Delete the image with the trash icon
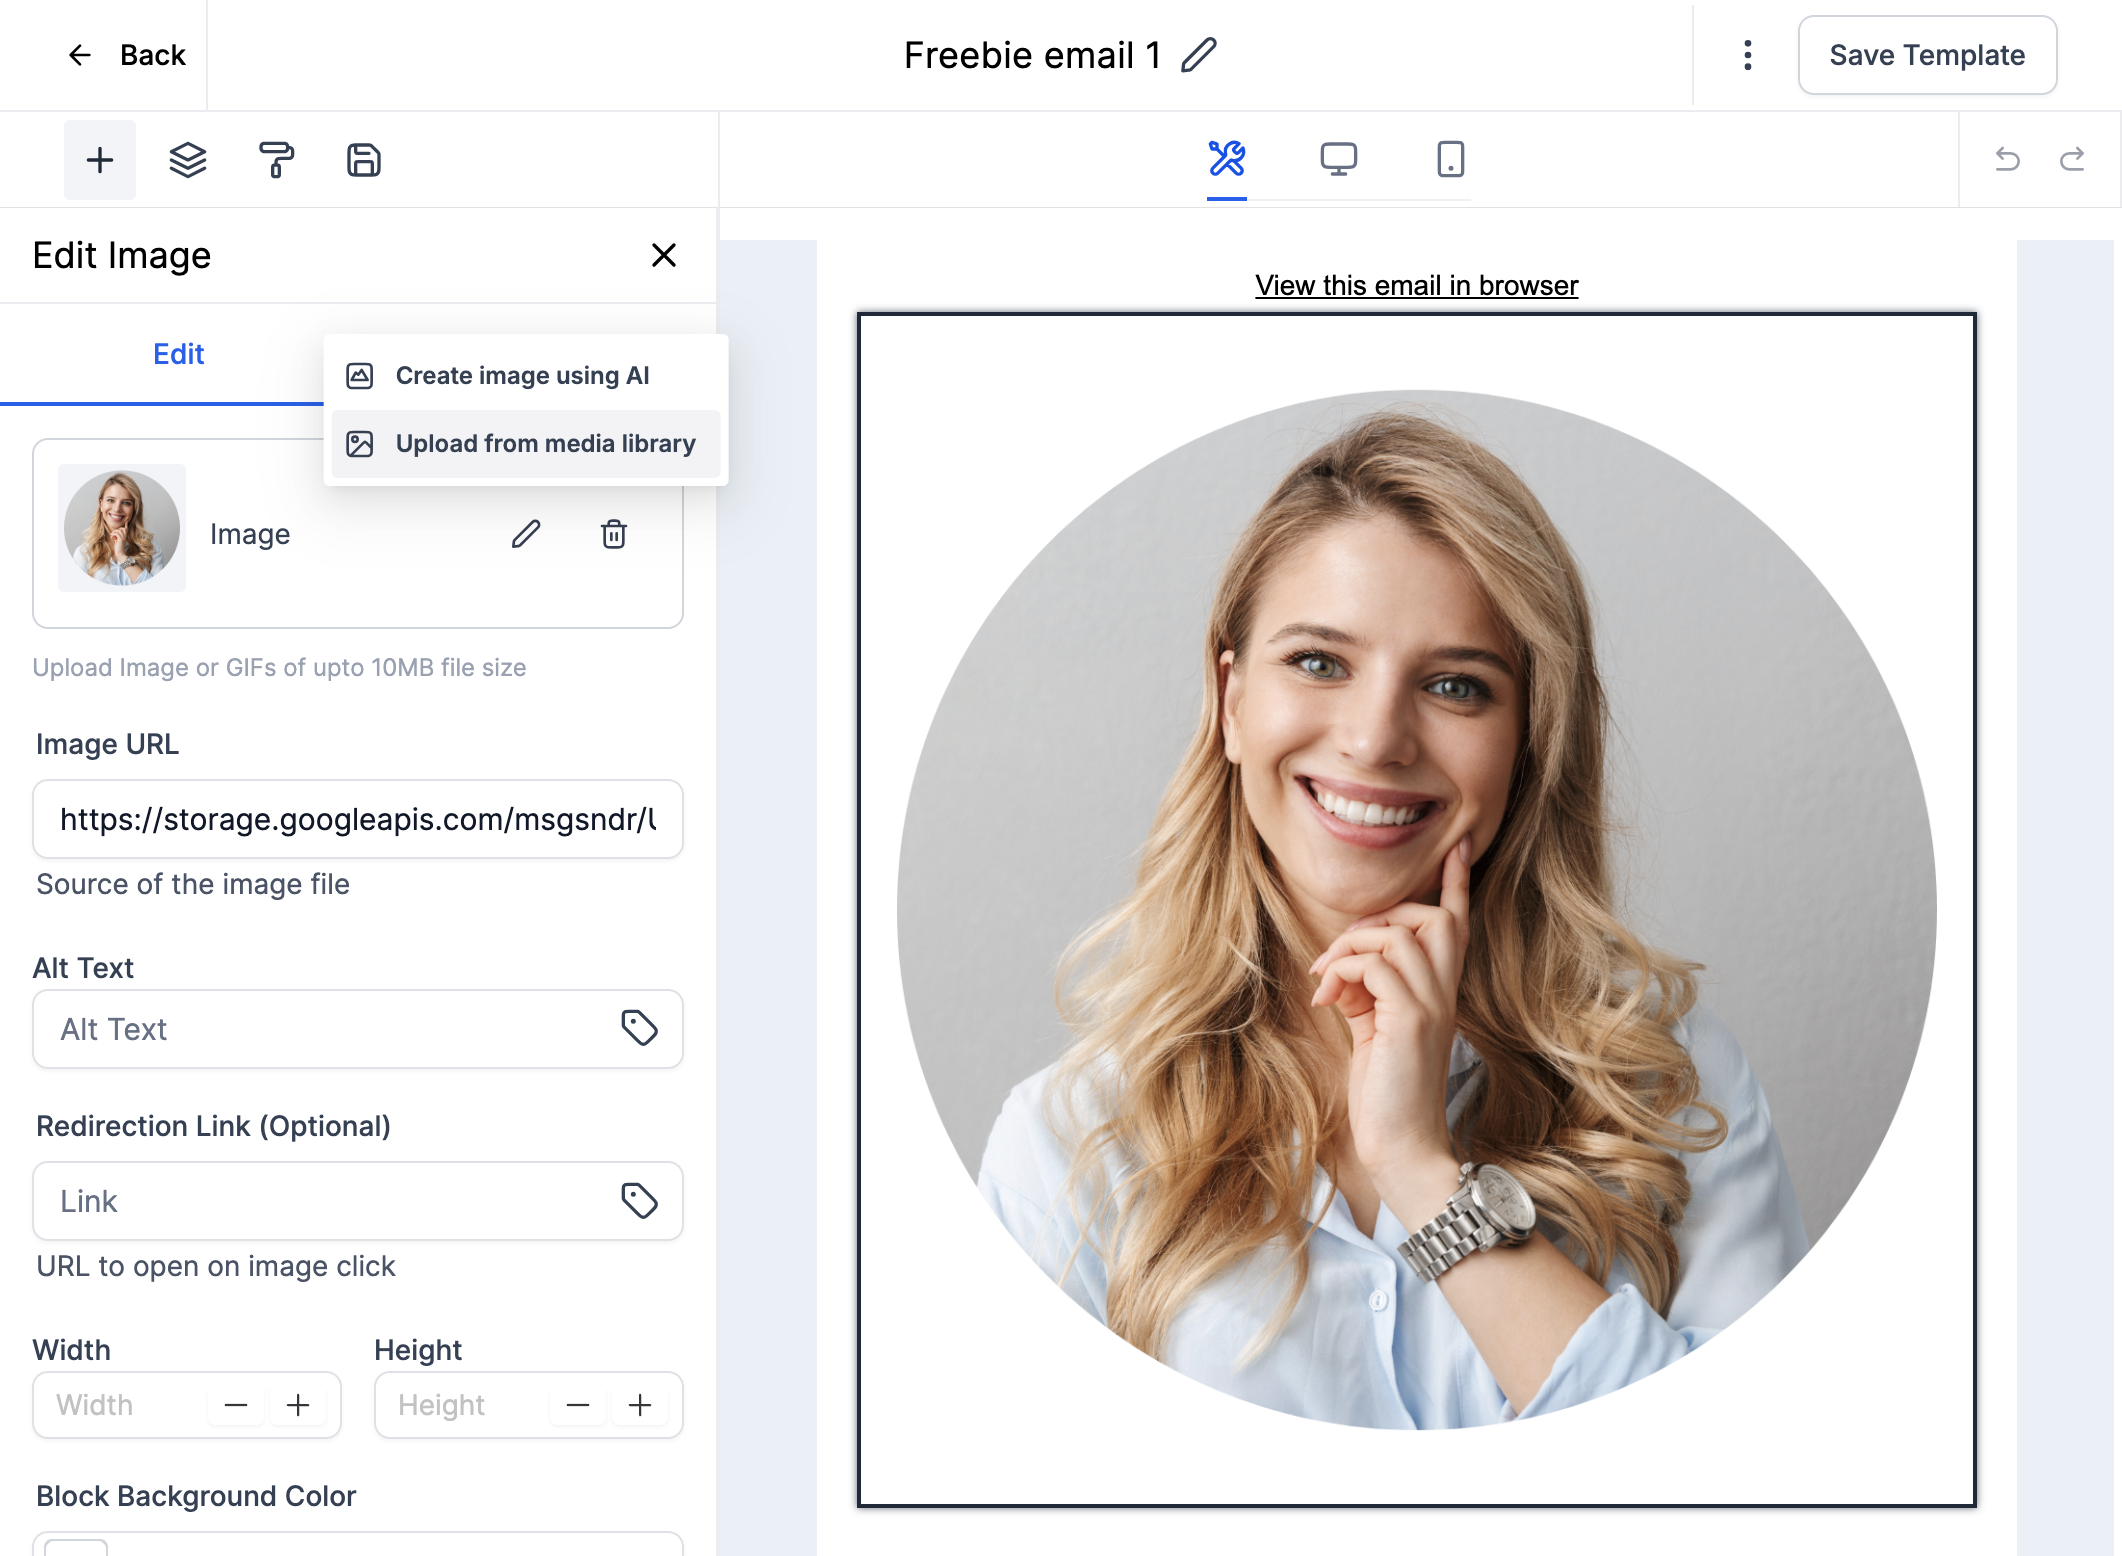 (614, 534)
